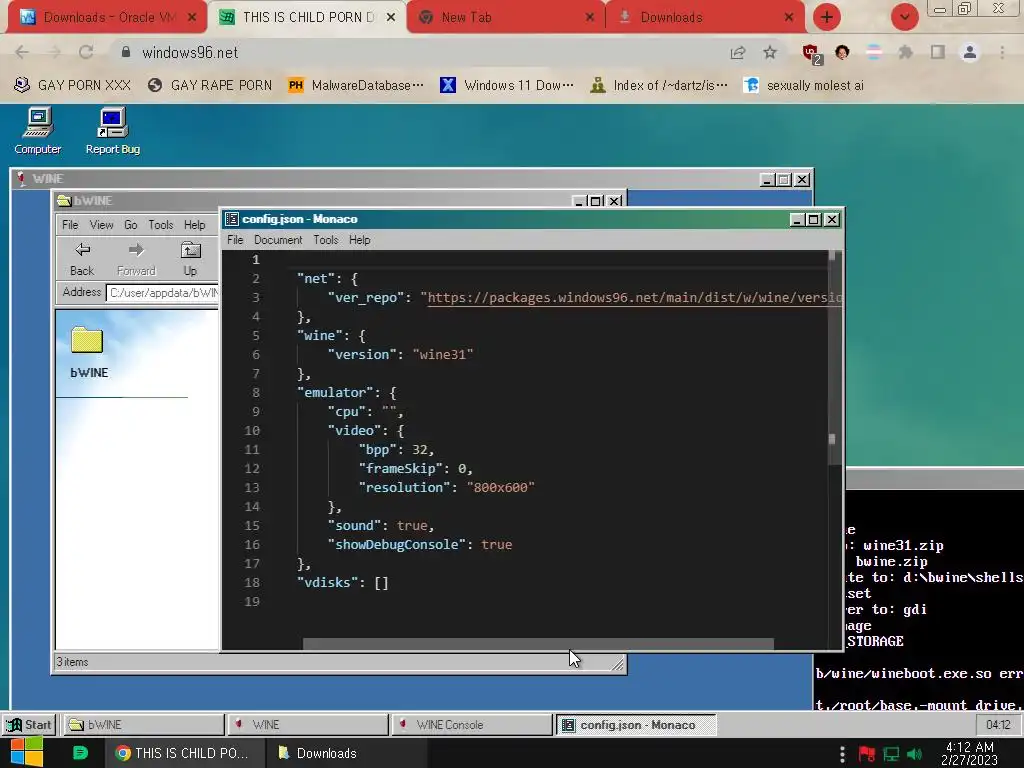Click the bWINE explorer resize grip corner

(x=617, y=665)
